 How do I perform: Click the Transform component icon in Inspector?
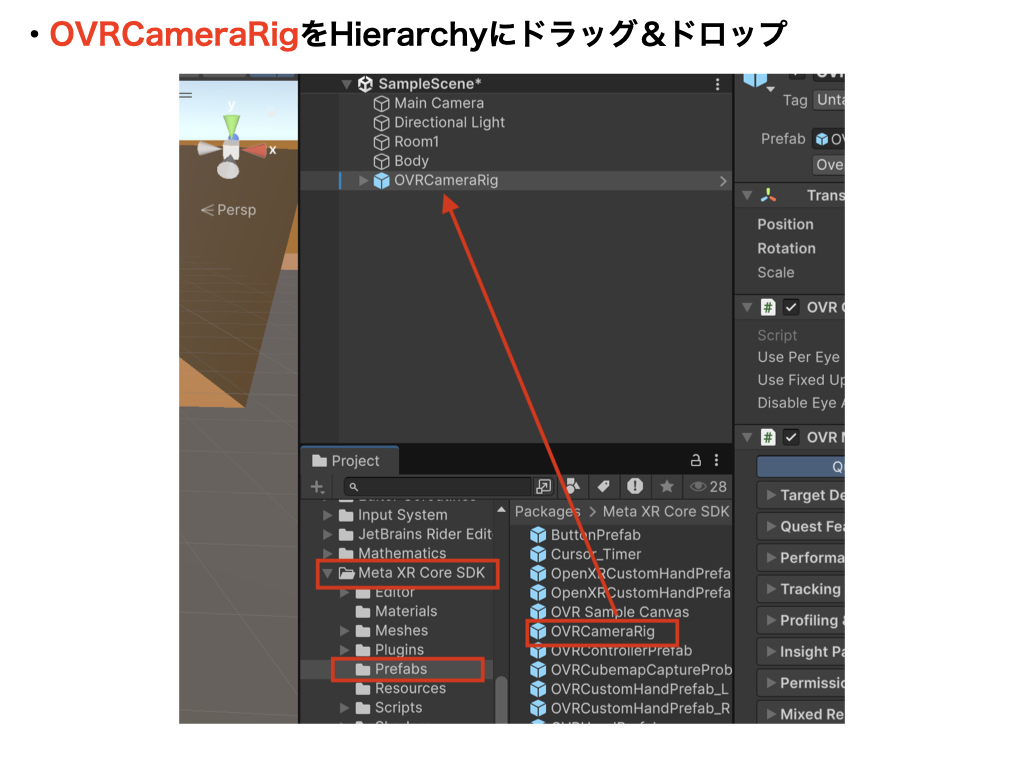click(x=770, y=194)
